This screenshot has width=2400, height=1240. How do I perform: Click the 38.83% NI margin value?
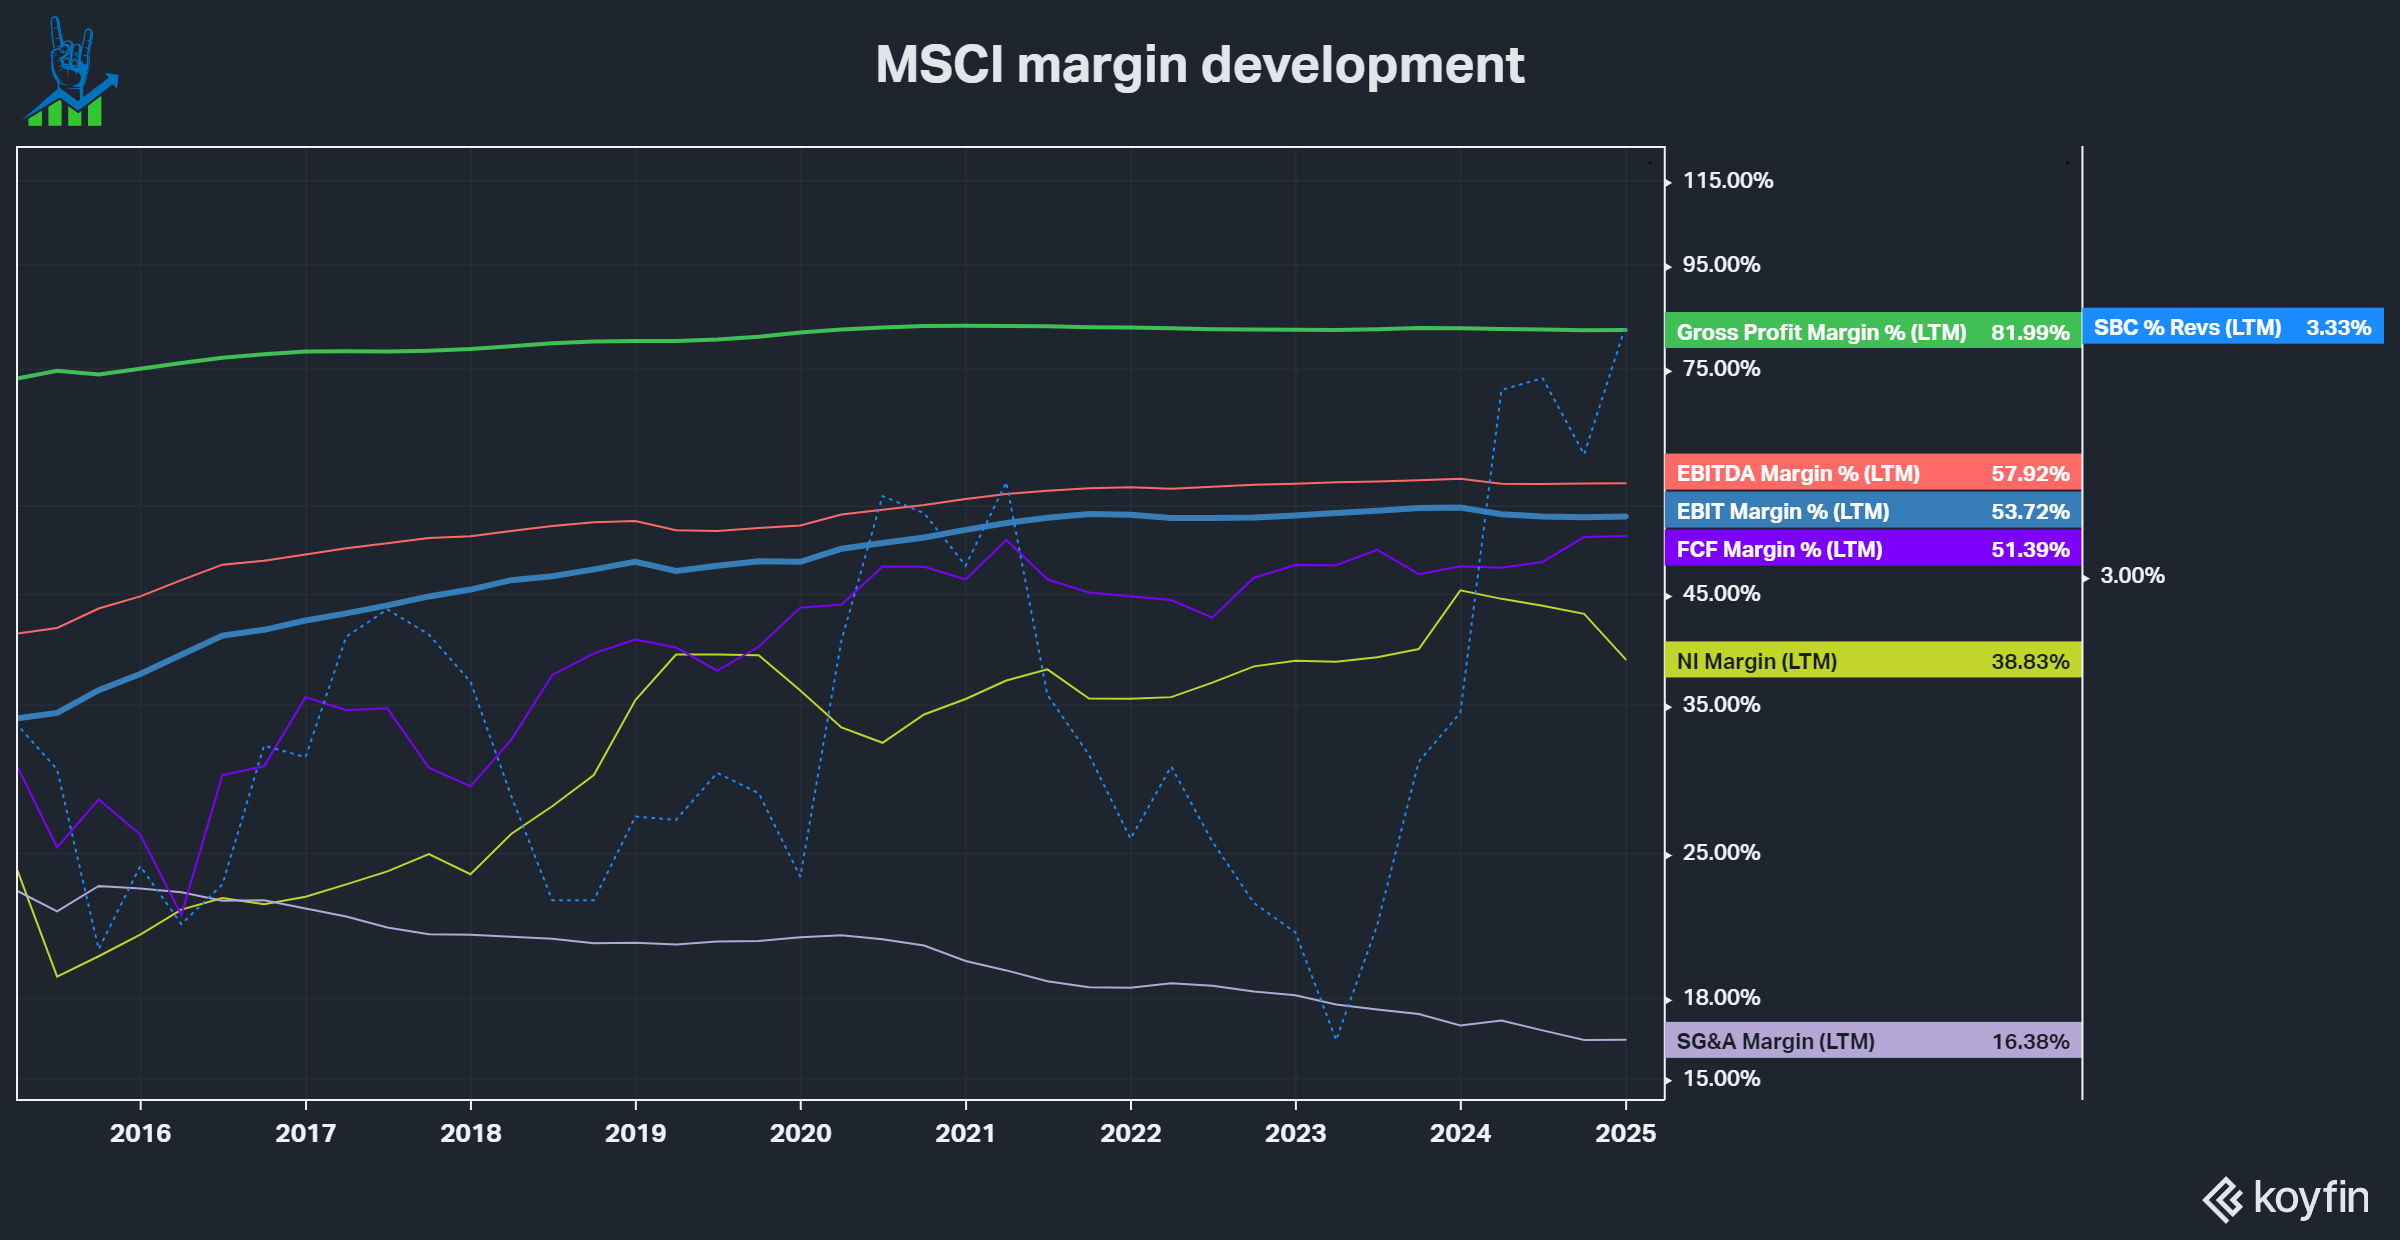2030,661
